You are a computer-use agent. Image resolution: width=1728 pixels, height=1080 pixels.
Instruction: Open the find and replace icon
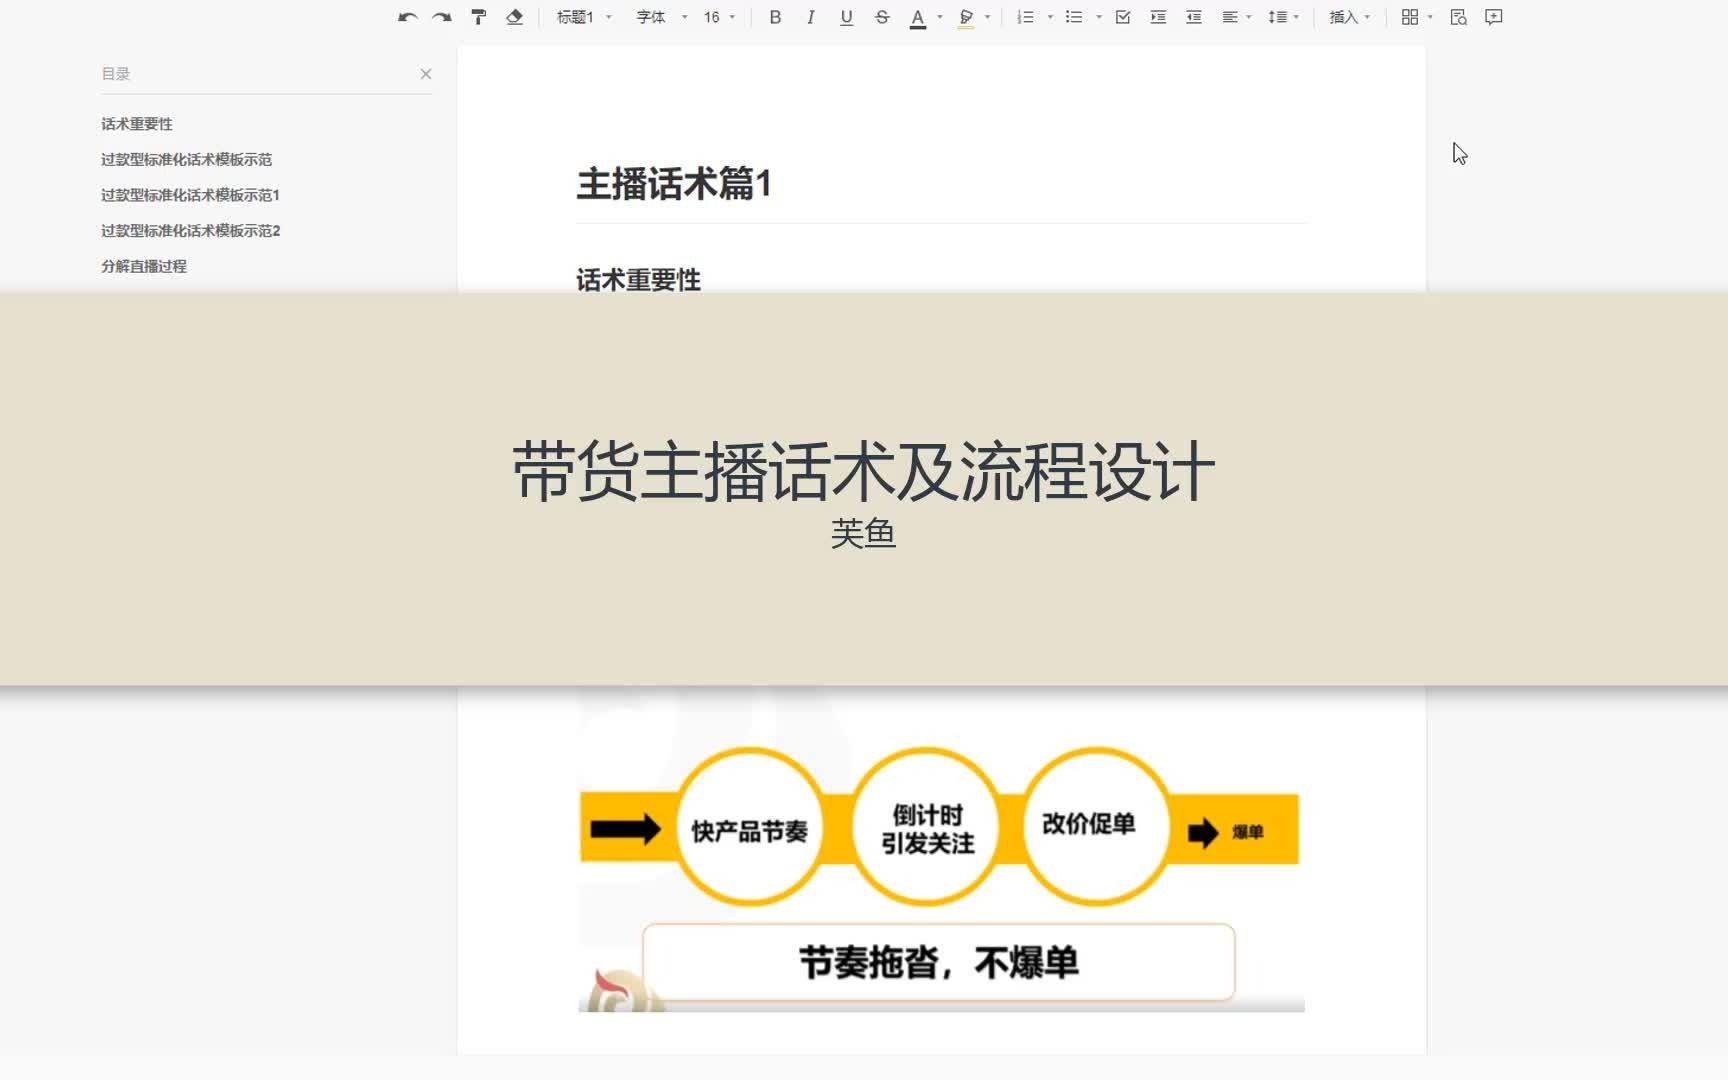1458,17
